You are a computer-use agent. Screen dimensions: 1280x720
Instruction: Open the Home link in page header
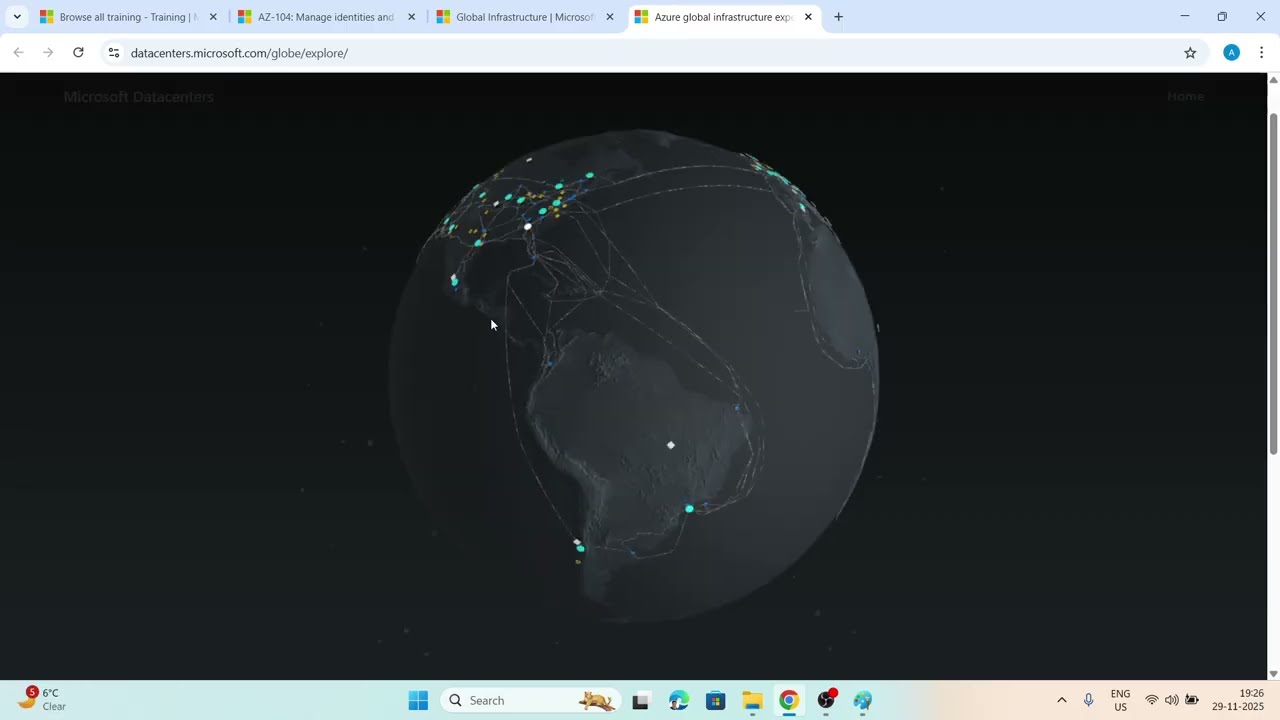click(x=1185, y=96)
